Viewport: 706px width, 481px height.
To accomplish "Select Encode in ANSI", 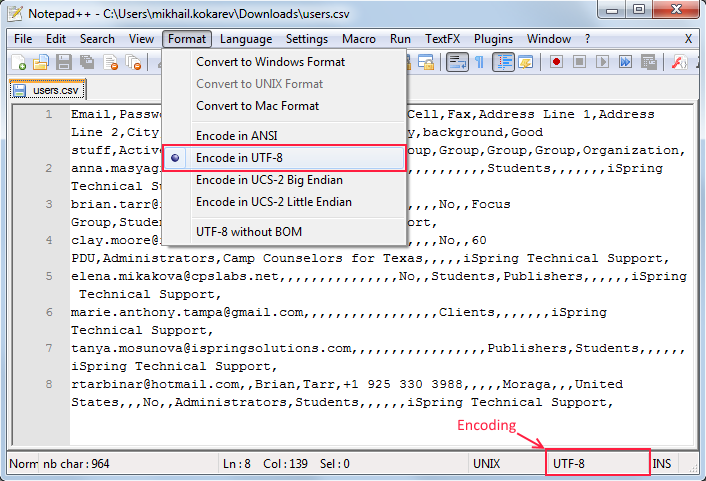I will (285, 136).
